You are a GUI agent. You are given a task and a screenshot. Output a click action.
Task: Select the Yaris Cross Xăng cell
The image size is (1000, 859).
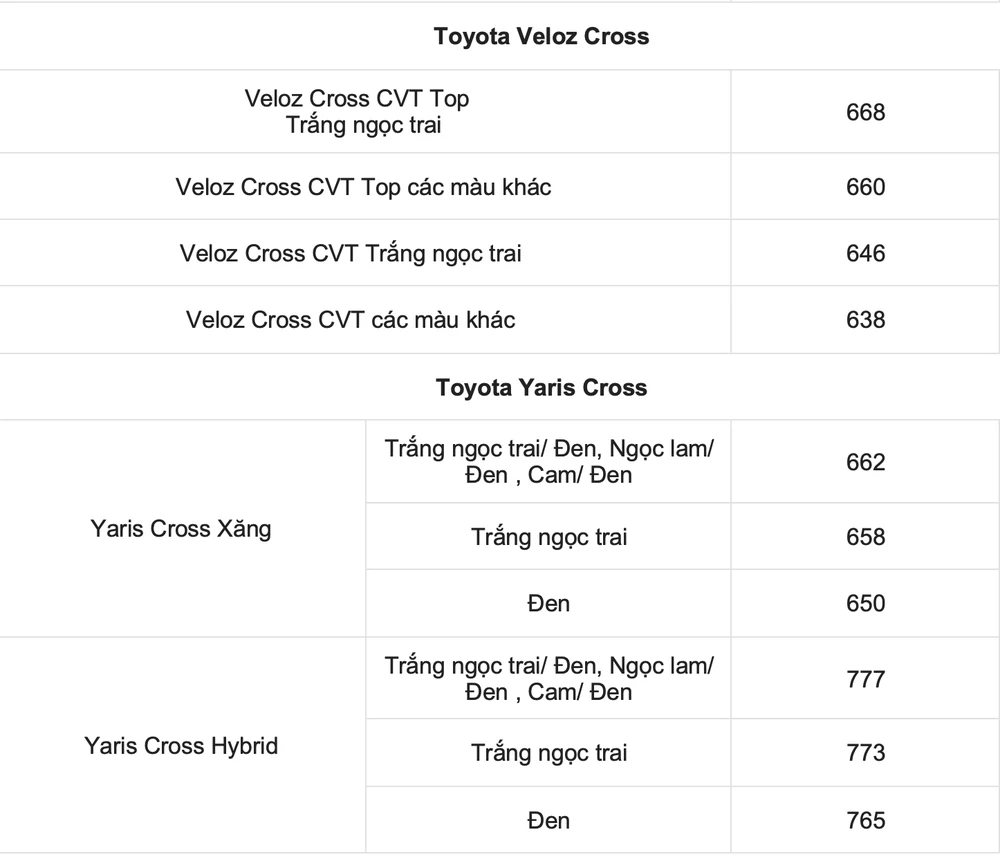tap(181, 529)
